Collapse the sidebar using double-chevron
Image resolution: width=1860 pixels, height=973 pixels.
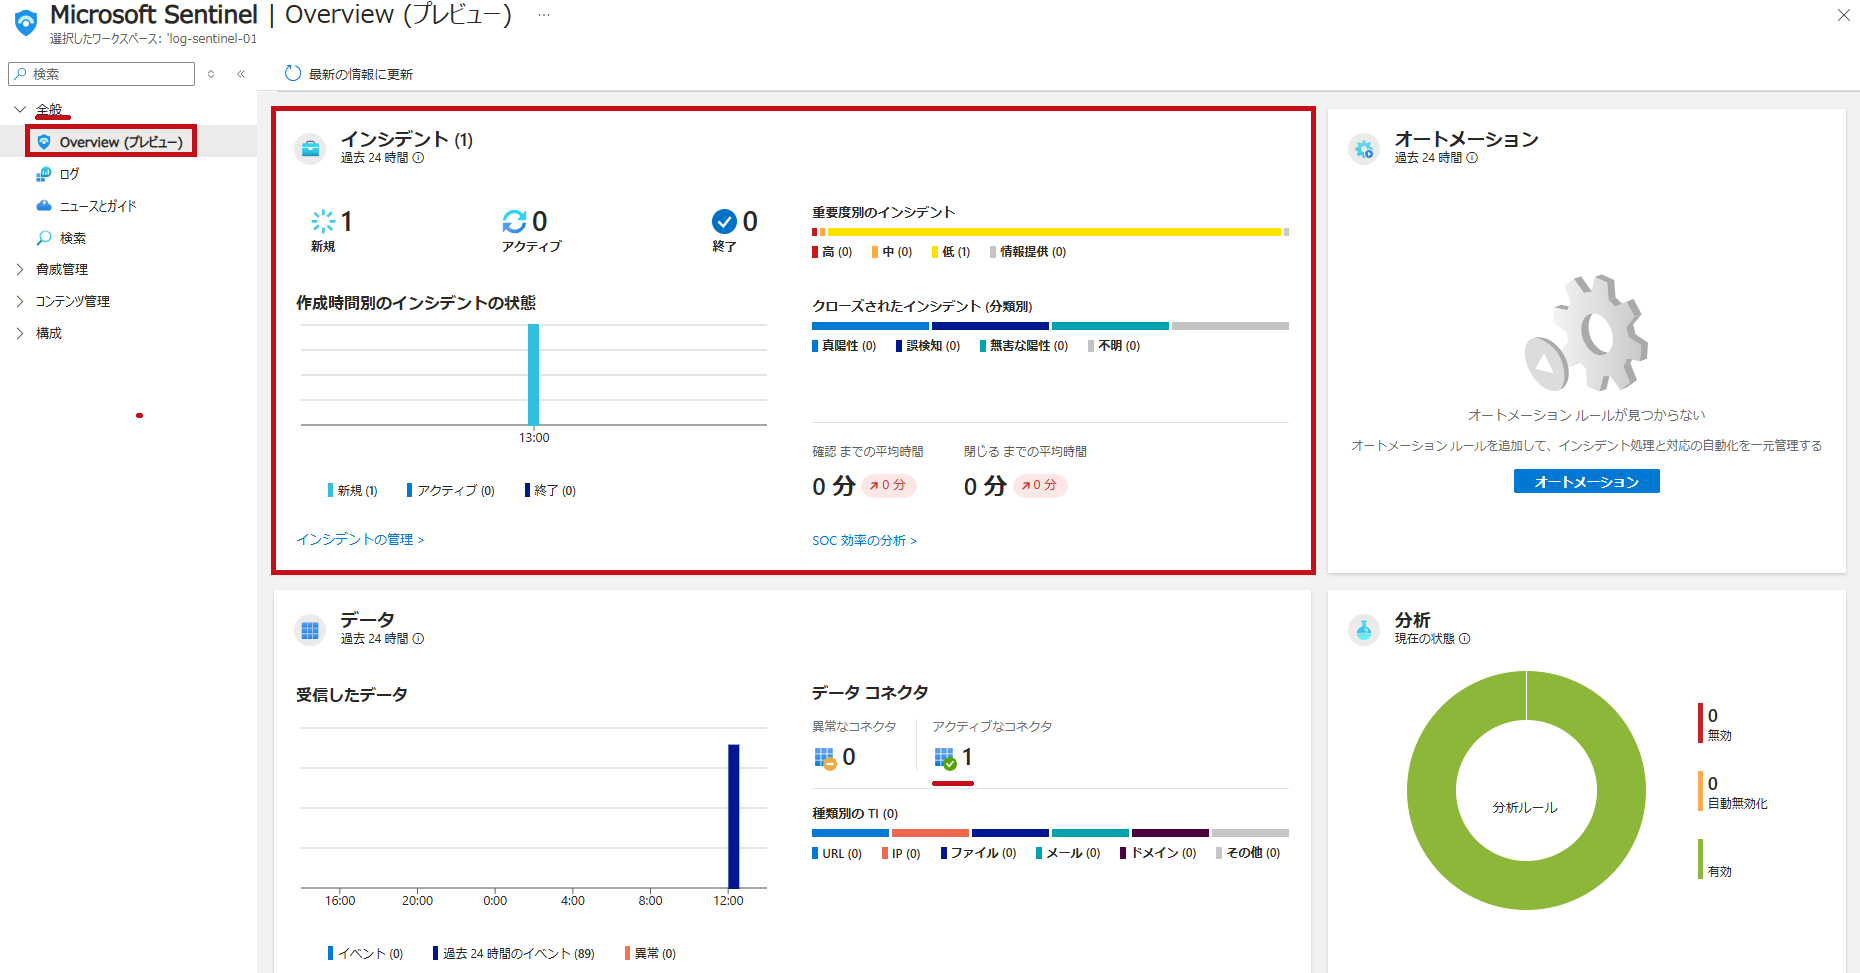pyautogui.click(x=241, y=74)
